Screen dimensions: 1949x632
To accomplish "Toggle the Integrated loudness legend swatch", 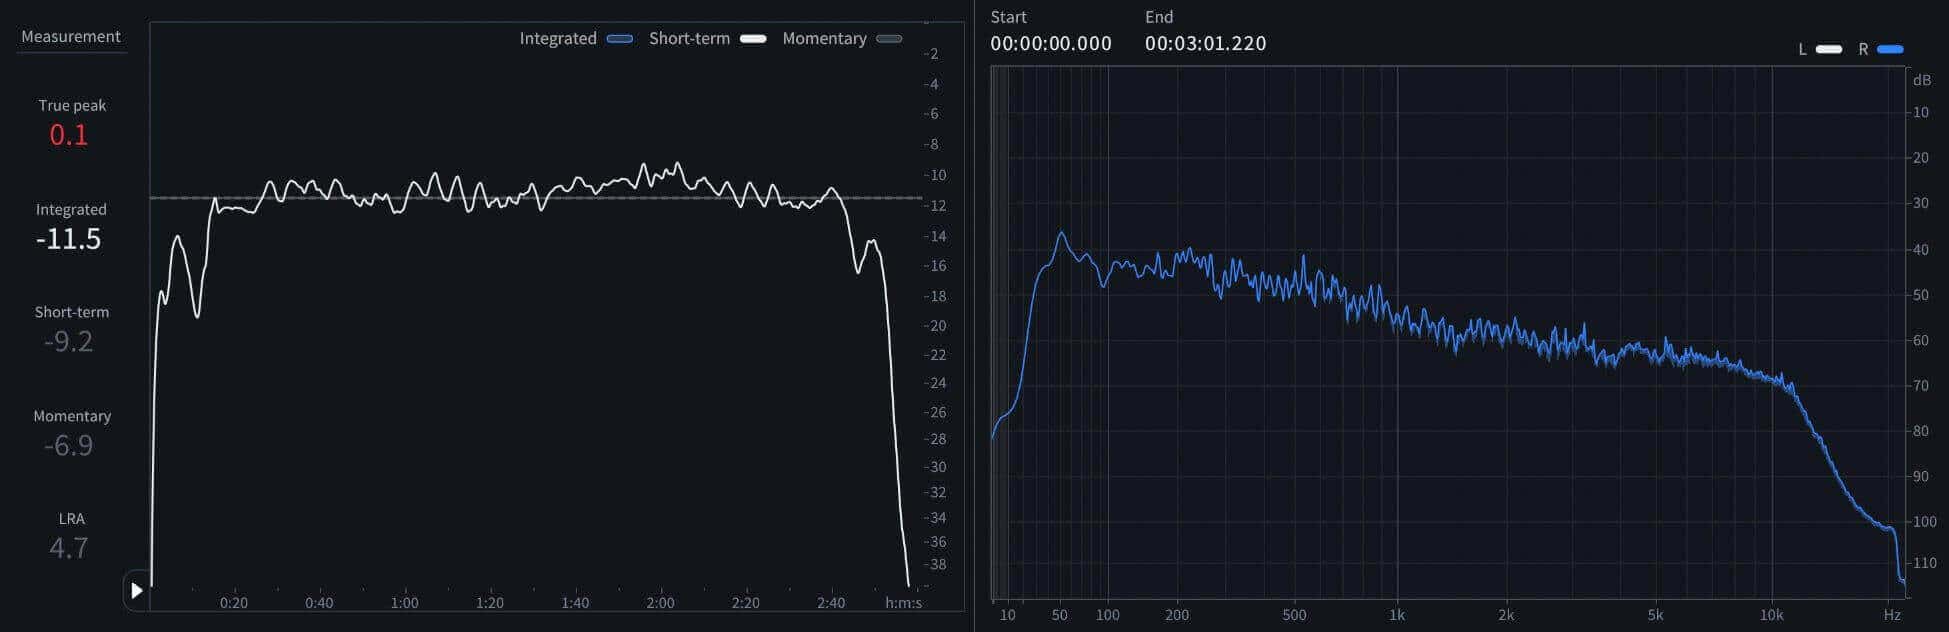I will 620,39.
